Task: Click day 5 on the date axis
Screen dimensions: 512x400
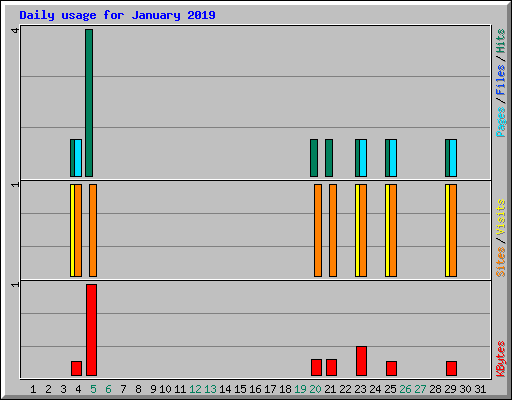Action: 93,389
